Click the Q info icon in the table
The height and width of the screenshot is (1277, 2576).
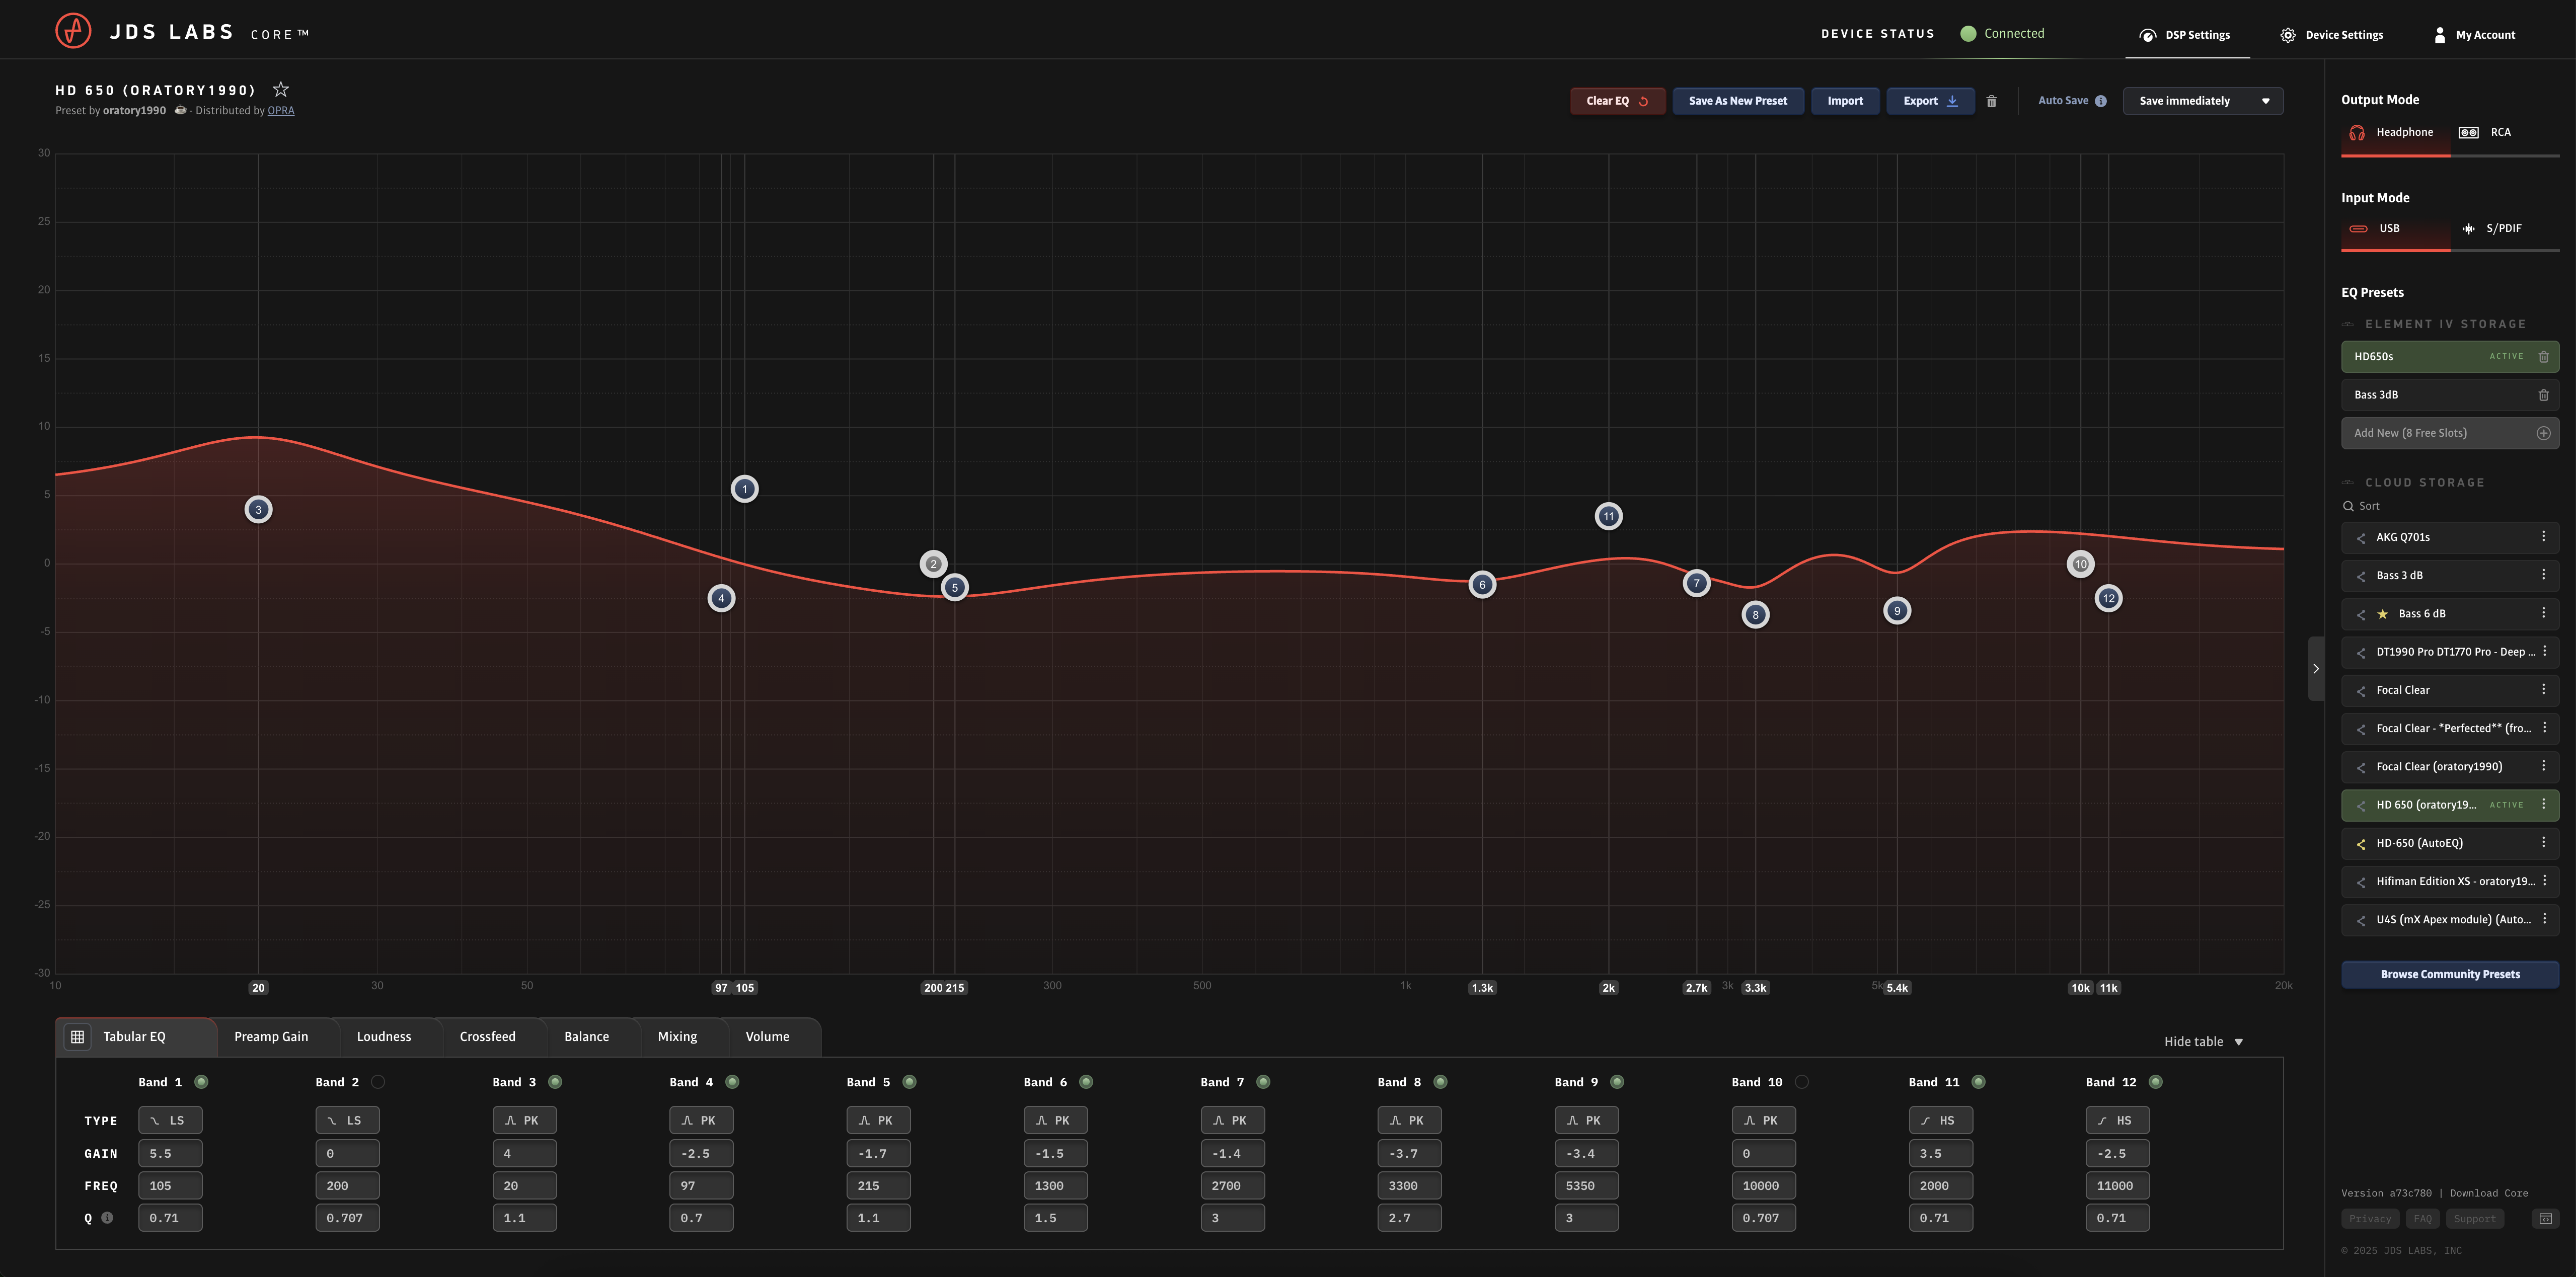click(x=107, y=1218)
